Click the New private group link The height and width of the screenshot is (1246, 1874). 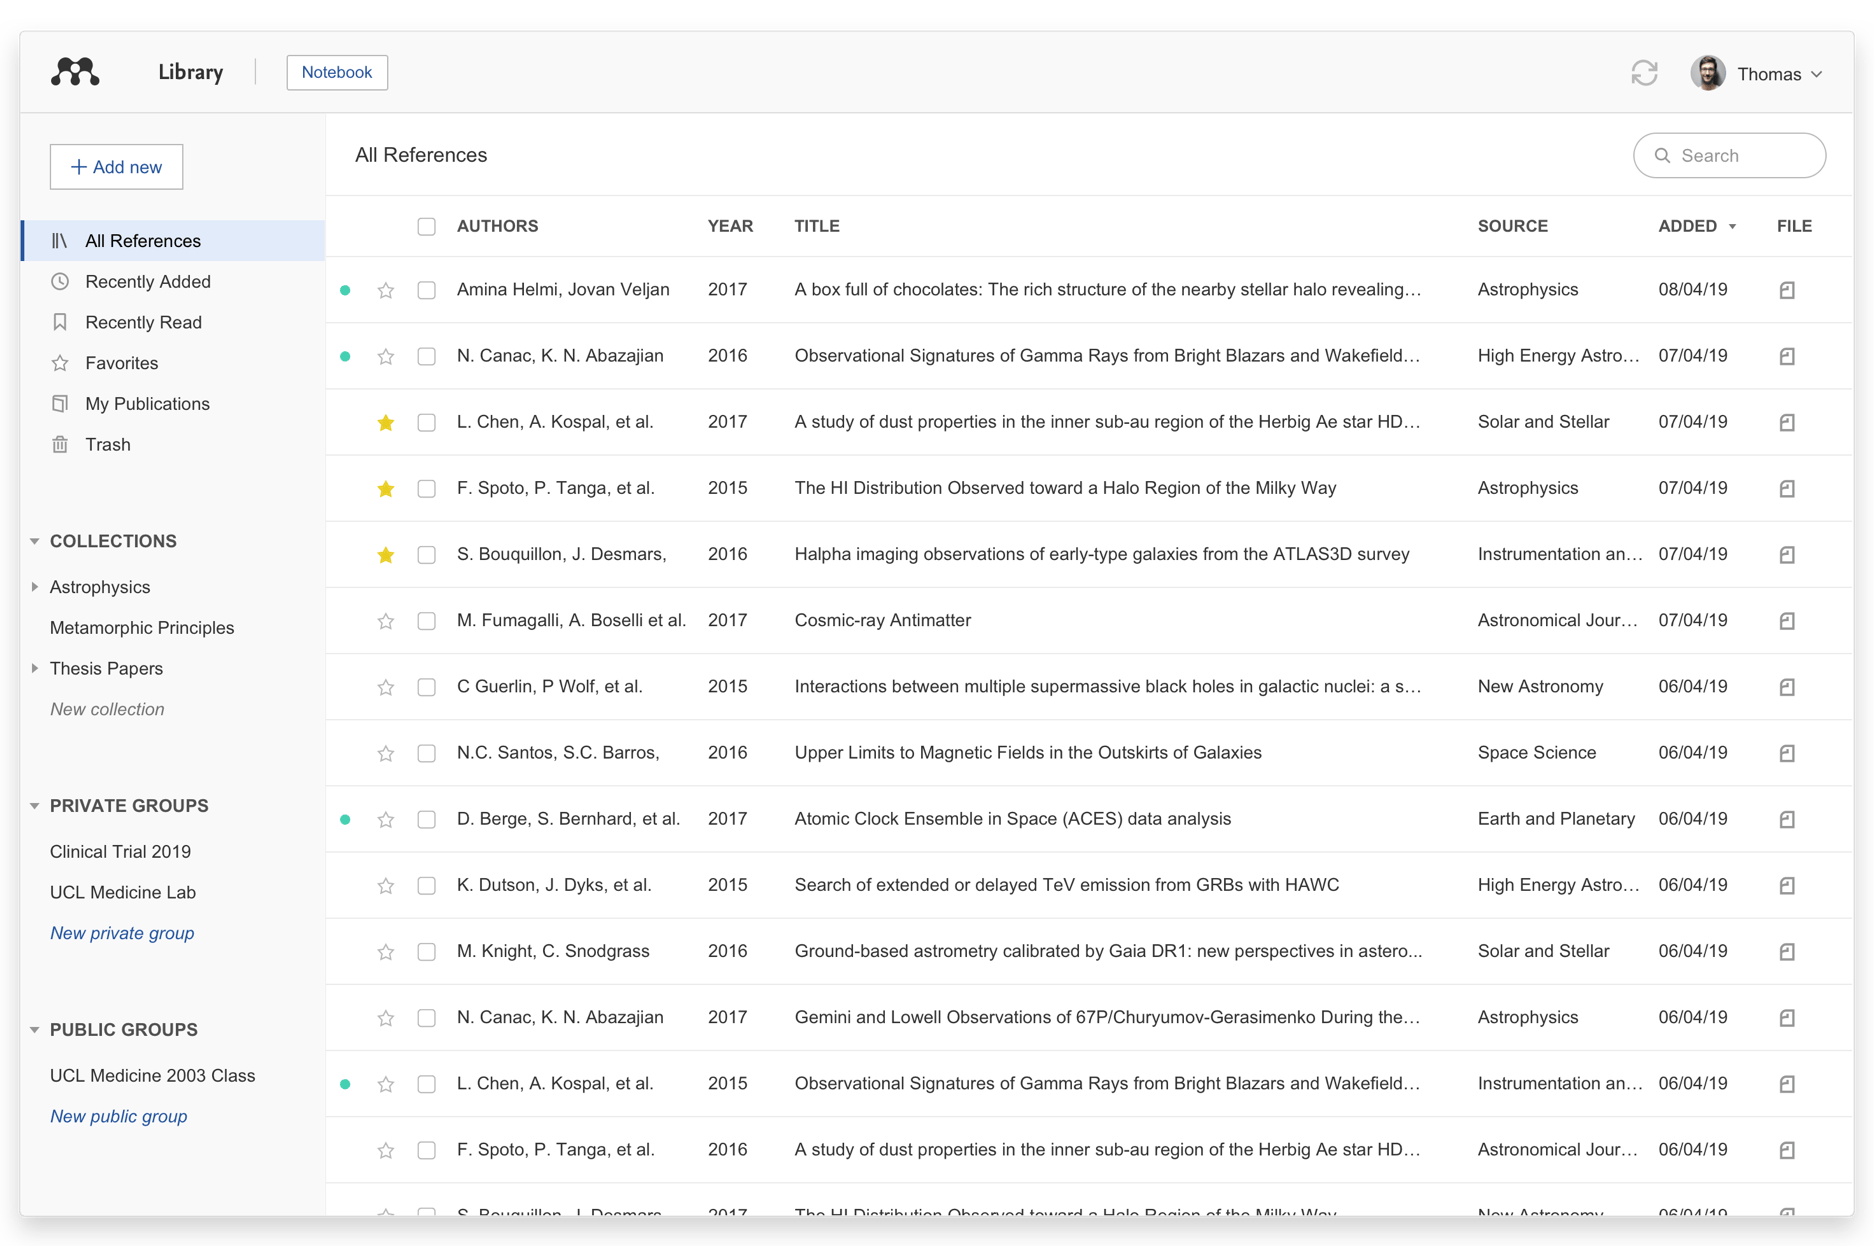point(122,933)
